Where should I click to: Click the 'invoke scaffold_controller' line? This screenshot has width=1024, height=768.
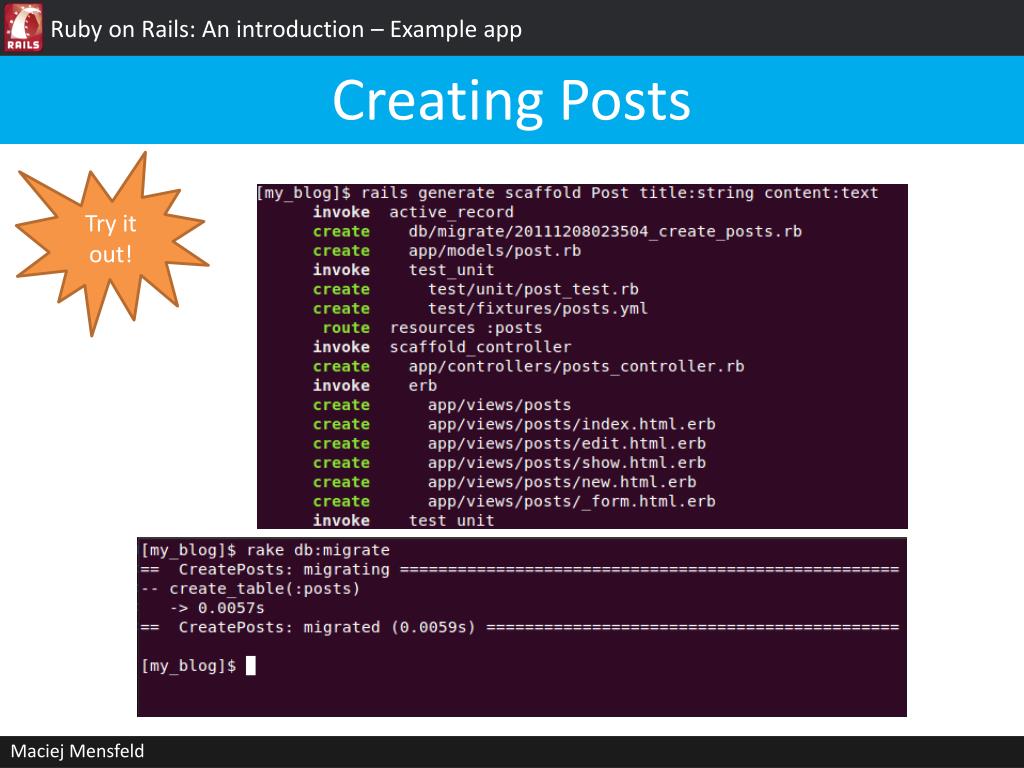[x=441, y=347]
